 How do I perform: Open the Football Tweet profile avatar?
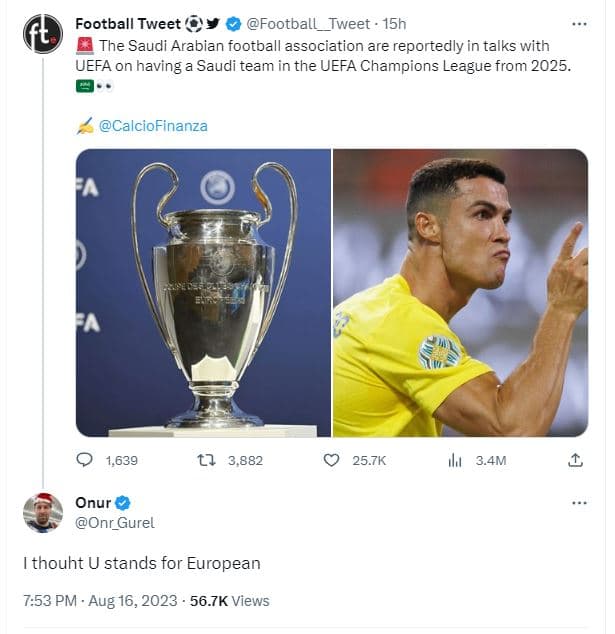43,35
